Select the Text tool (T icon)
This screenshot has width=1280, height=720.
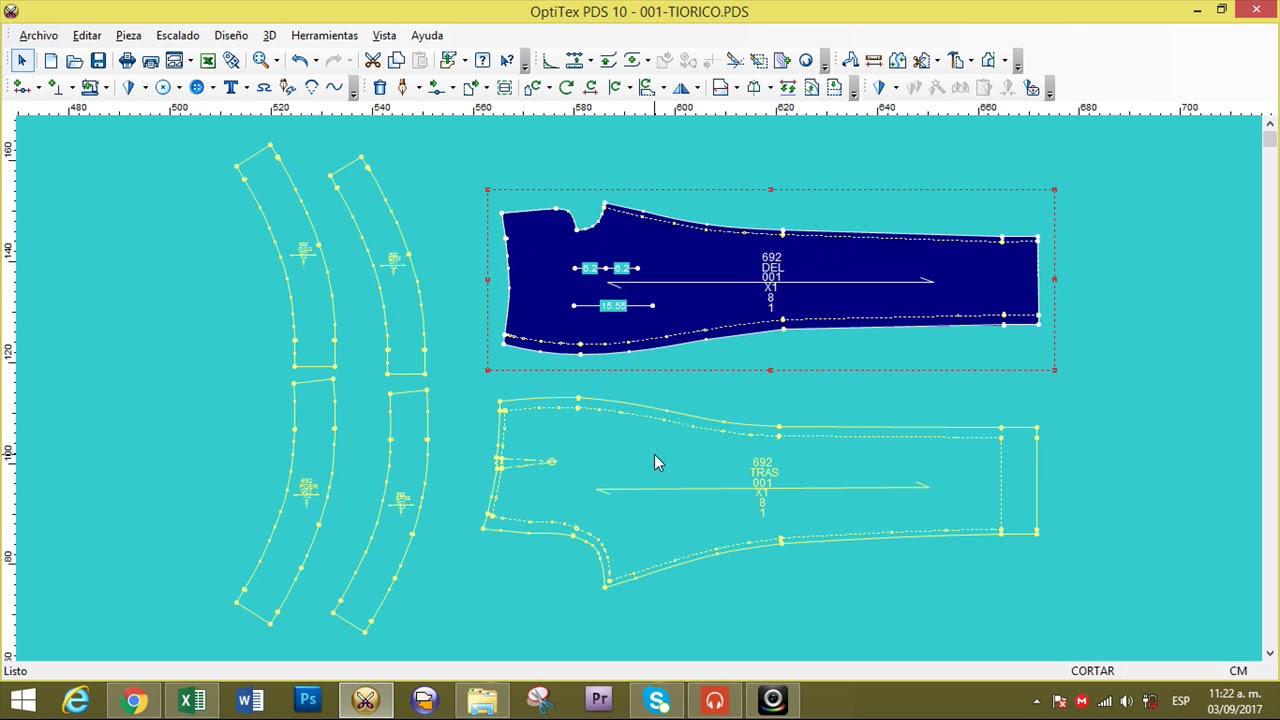tap(230, 88)
